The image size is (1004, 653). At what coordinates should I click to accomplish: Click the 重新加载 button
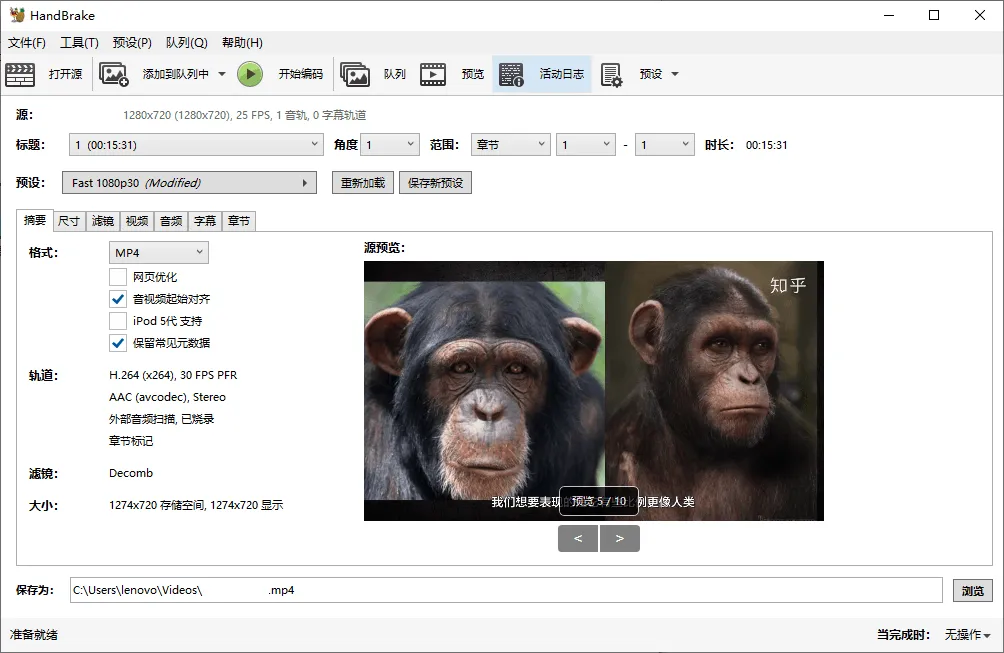coord(362,182)
